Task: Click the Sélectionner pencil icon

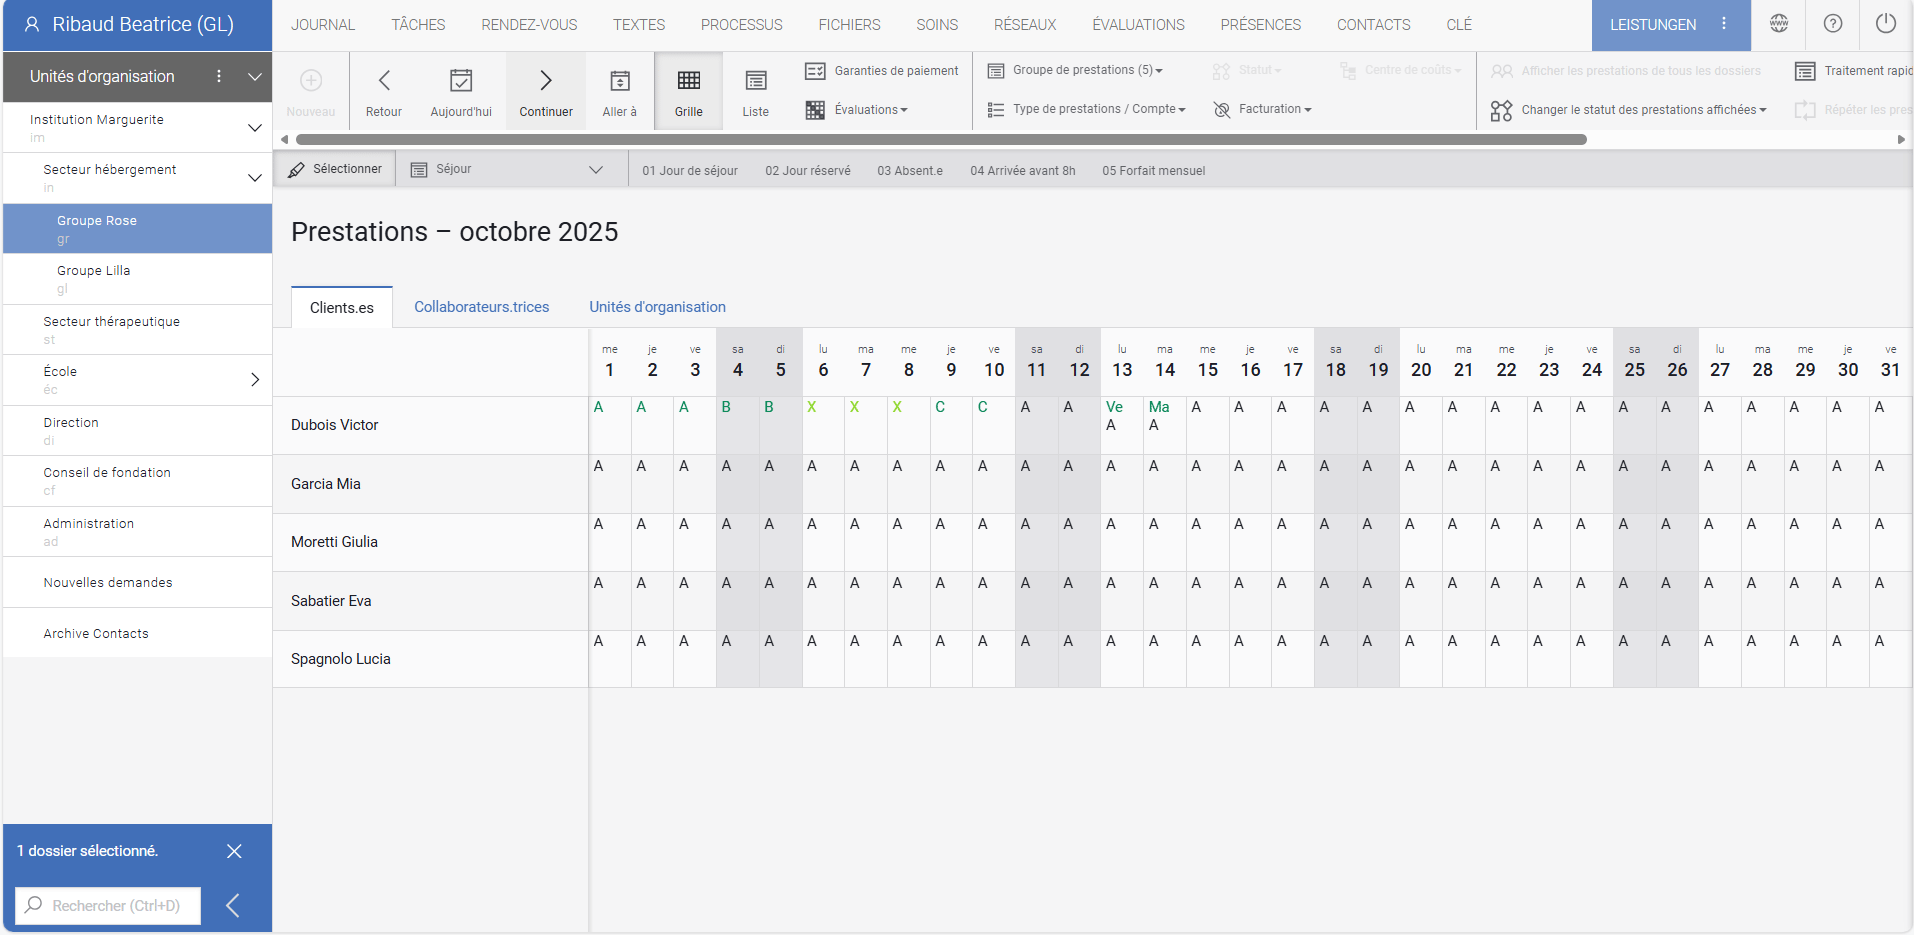Action: tap(297, 168)
